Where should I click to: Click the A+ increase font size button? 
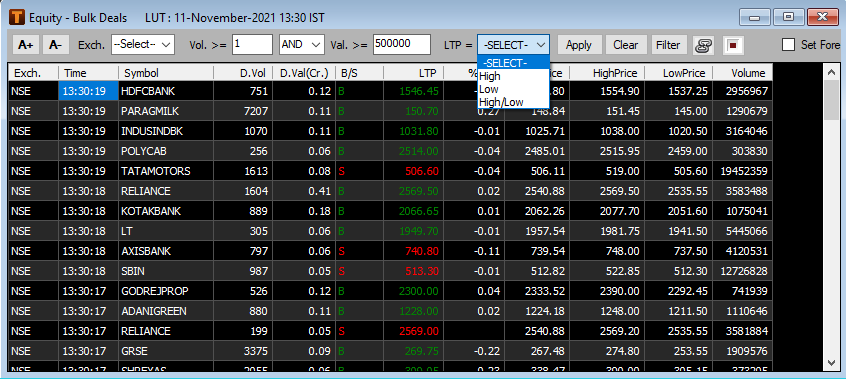(26, 45)
